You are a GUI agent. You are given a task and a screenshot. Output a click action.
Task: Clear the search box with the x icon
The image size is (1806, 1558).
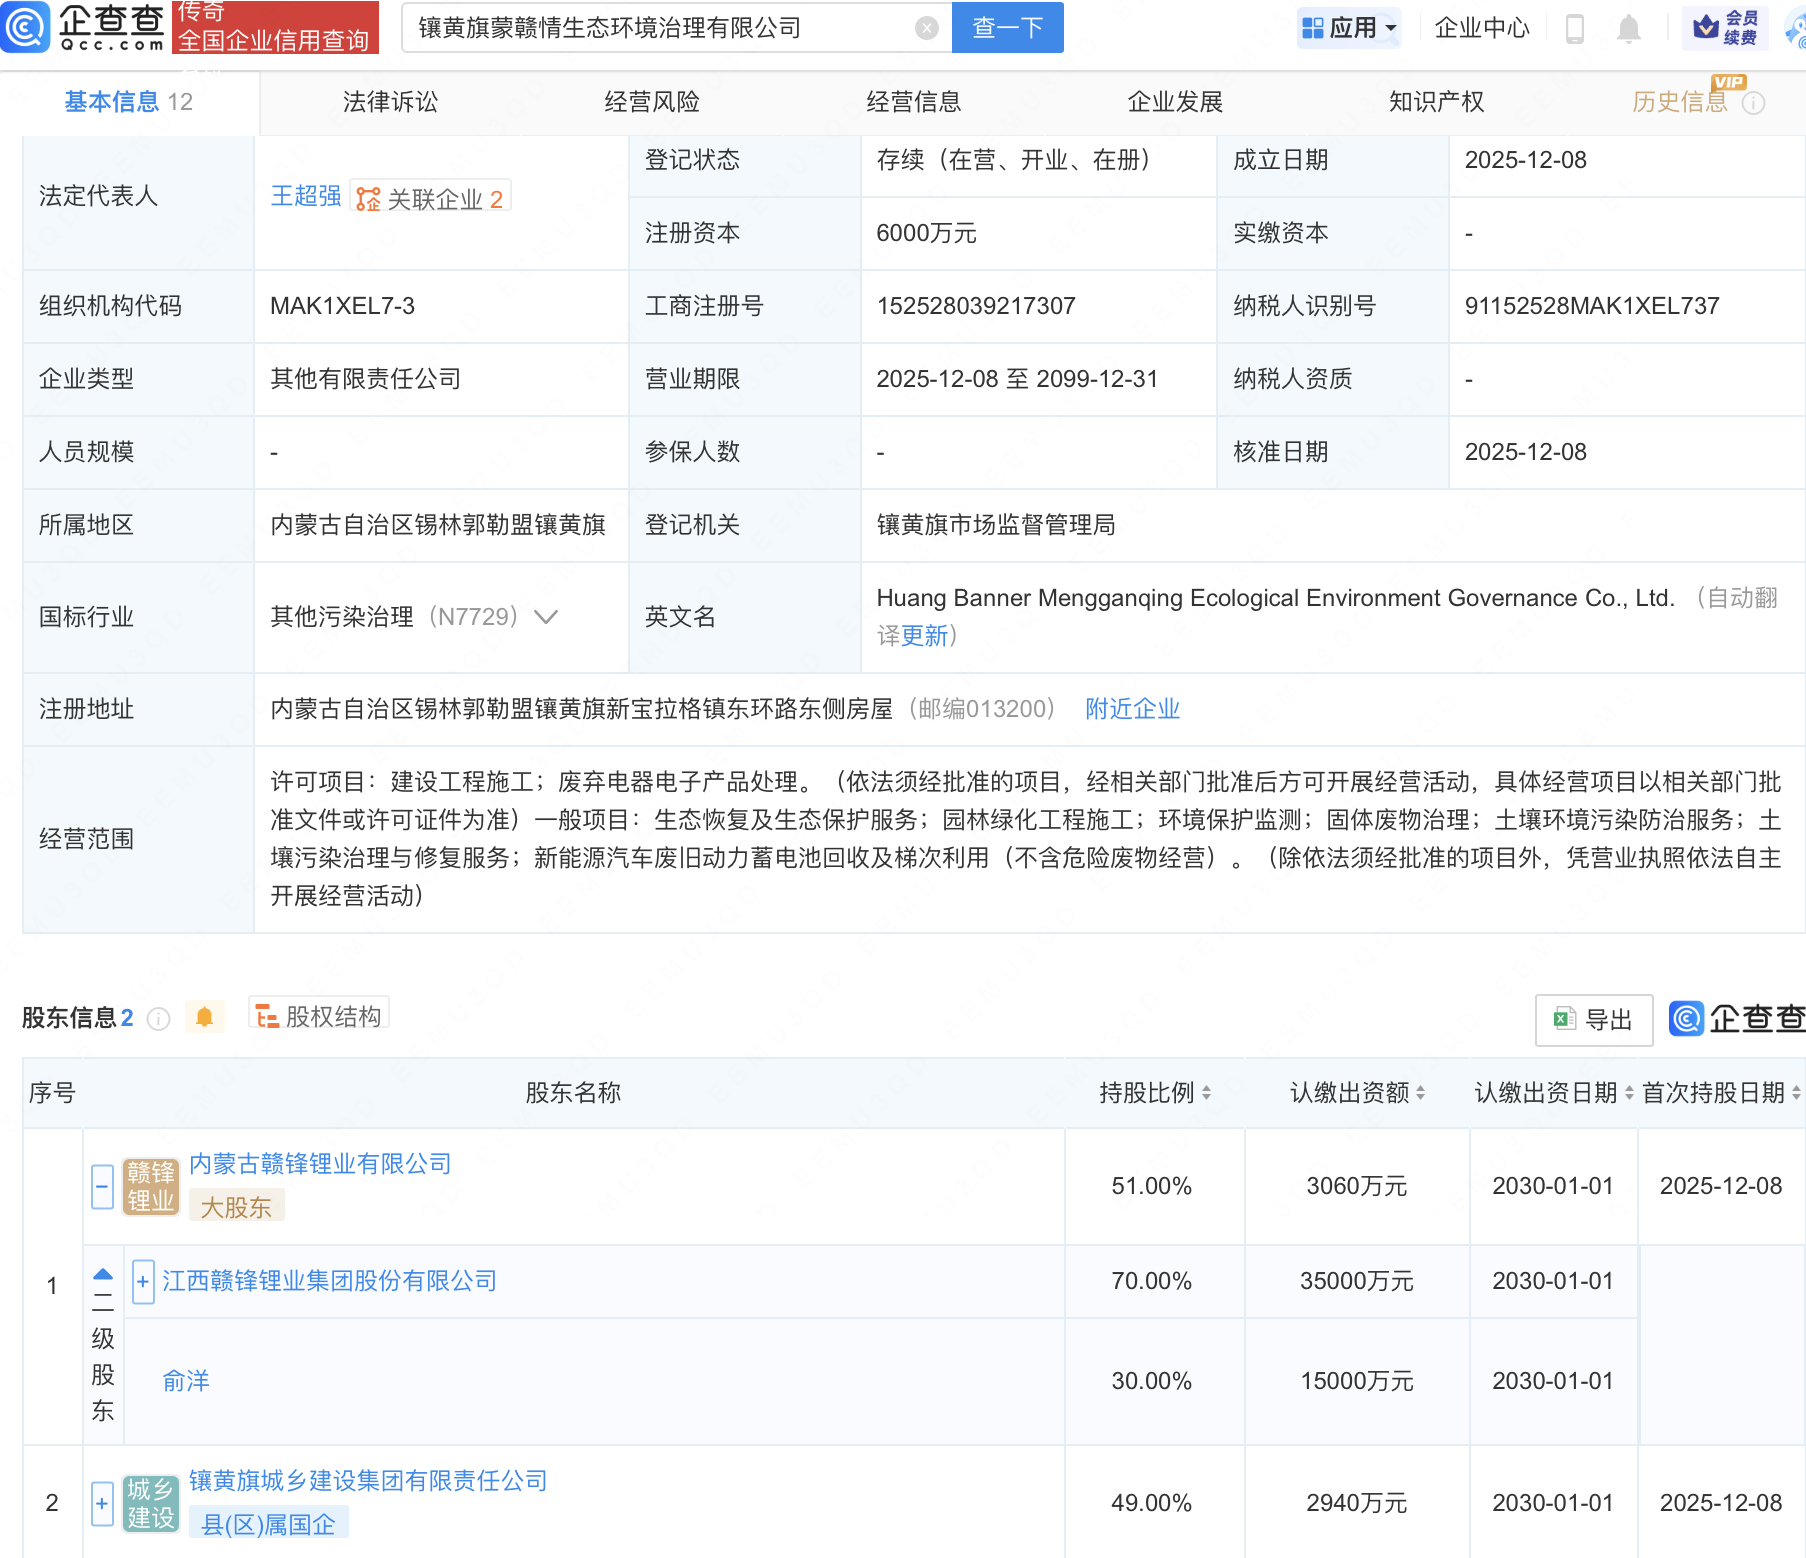927,27
